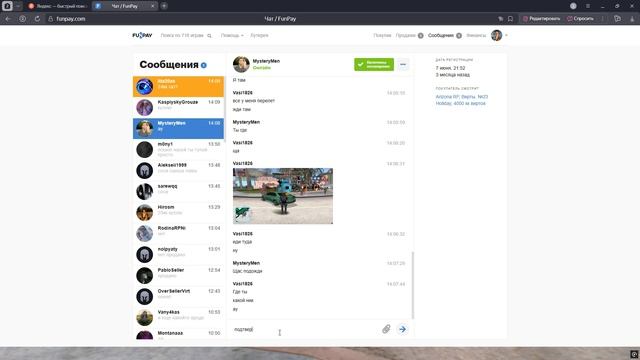Click the browser back arrow
This screenshot has height=360, width=640.
(8, 19)
